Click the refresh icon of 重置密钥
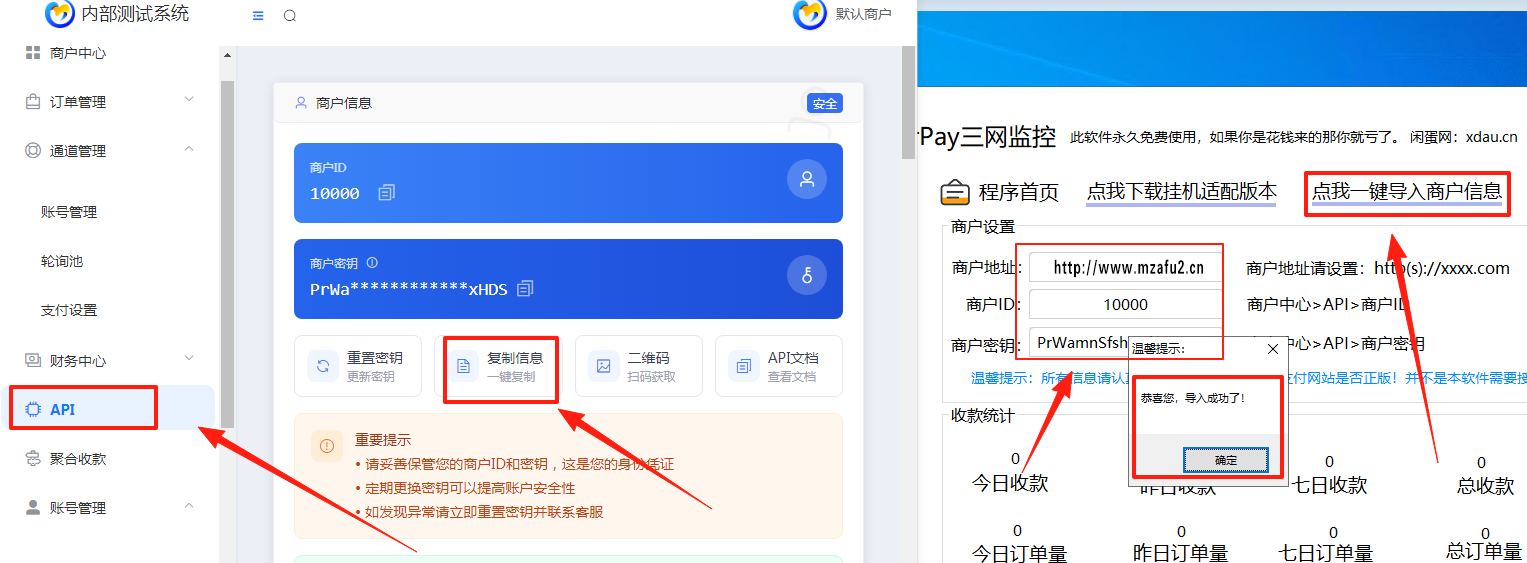 tap(324, 366)
